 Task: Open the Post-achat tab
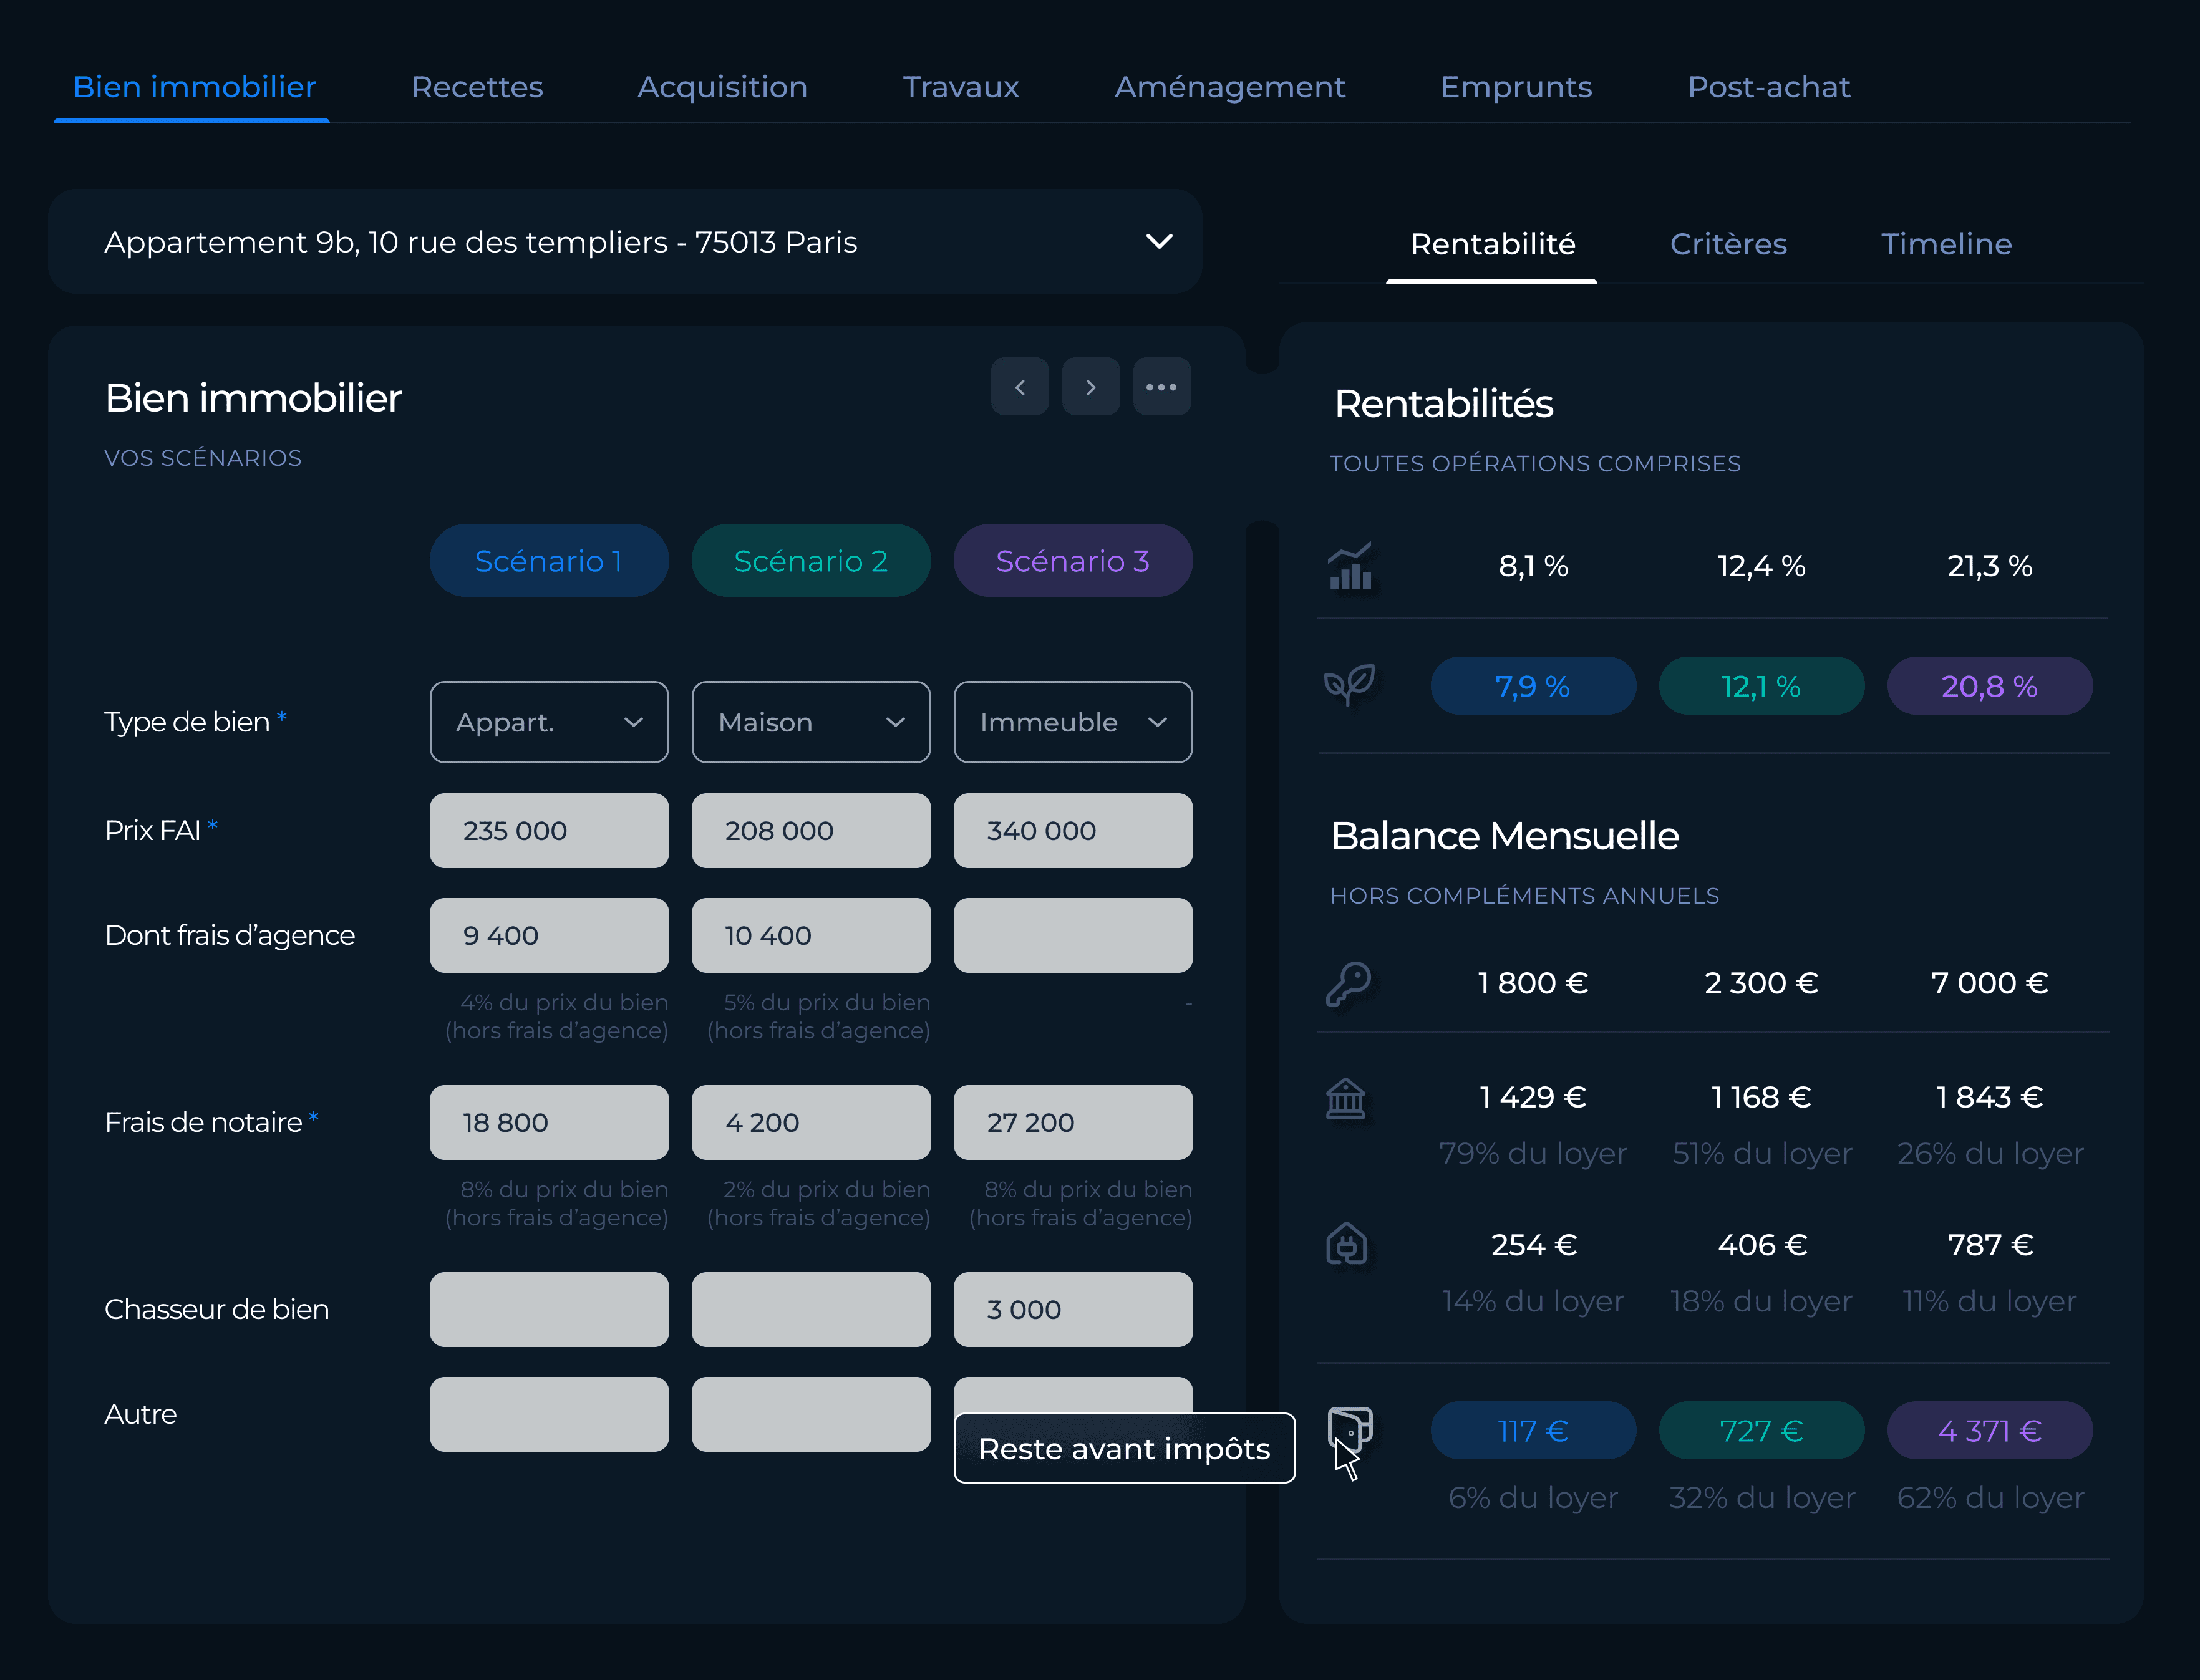coord(1769,87)
